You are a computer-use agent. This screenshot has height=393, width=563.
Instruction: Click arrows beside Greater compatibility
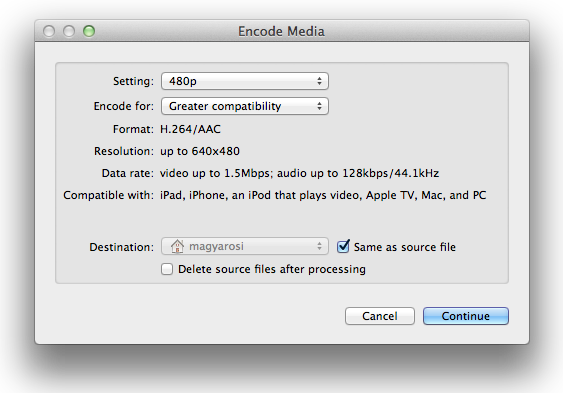[x=319, y=106]
